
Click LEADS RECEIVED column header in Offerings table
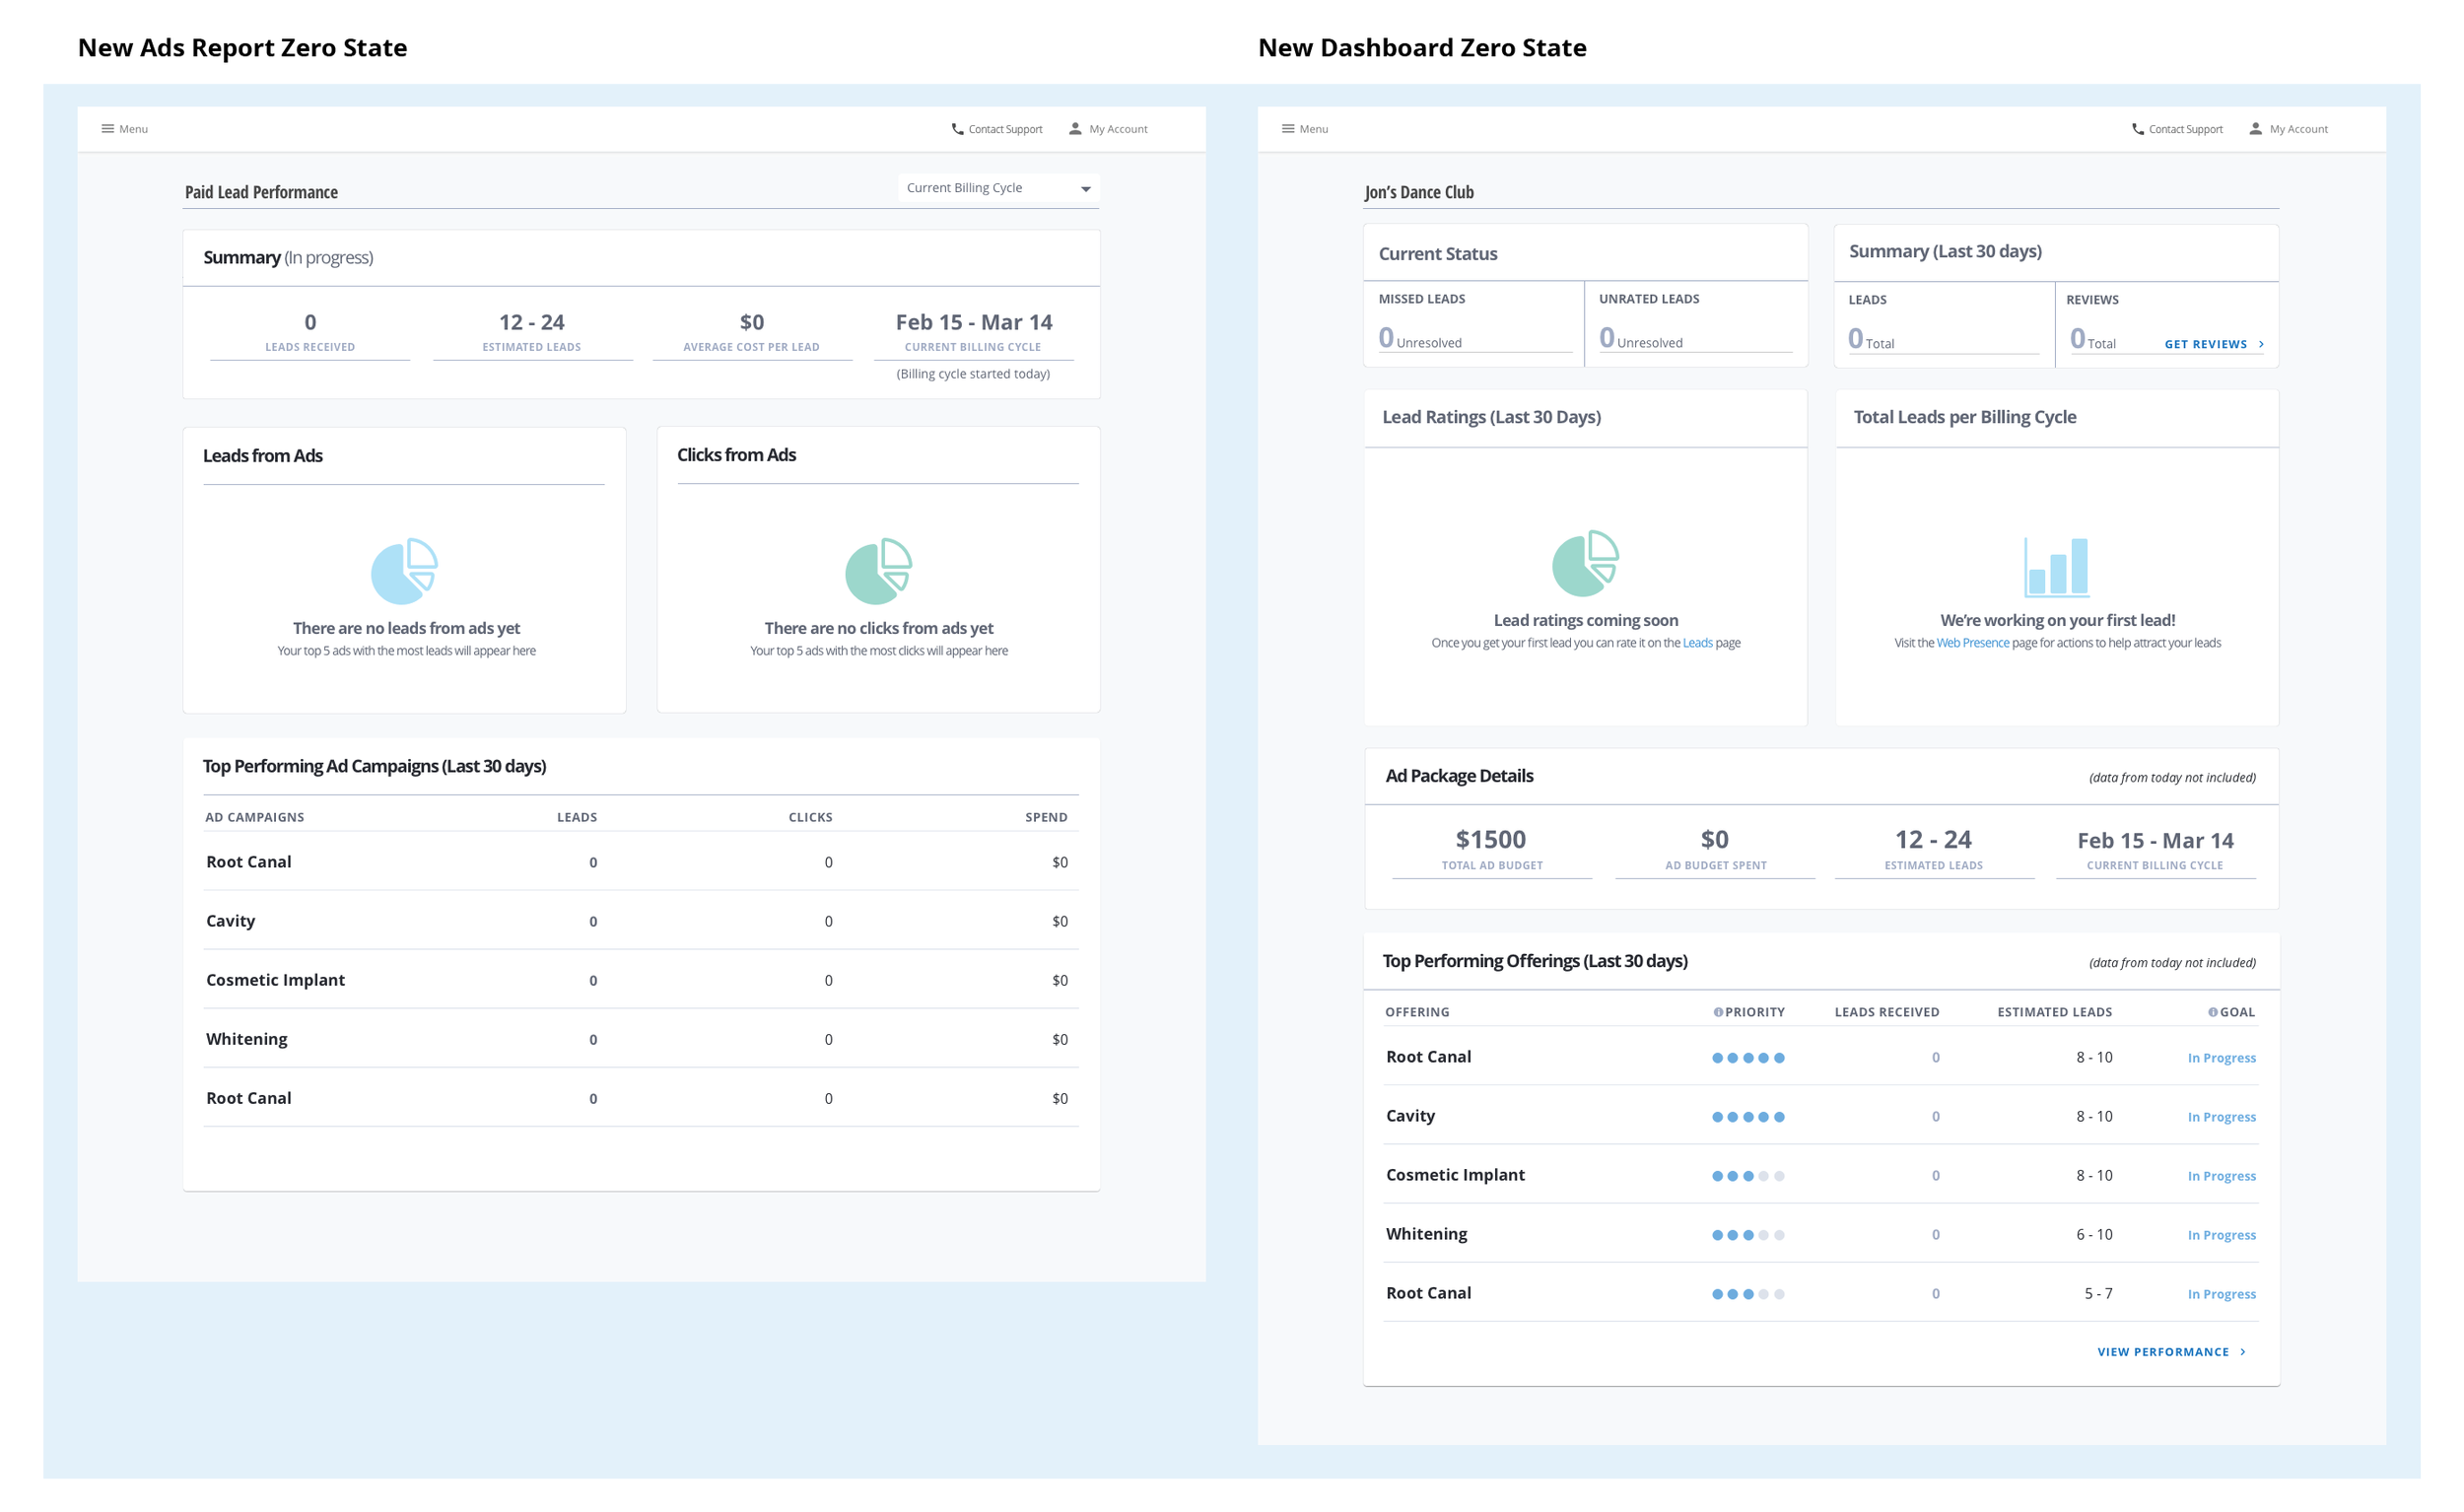click(1887, 1012)
